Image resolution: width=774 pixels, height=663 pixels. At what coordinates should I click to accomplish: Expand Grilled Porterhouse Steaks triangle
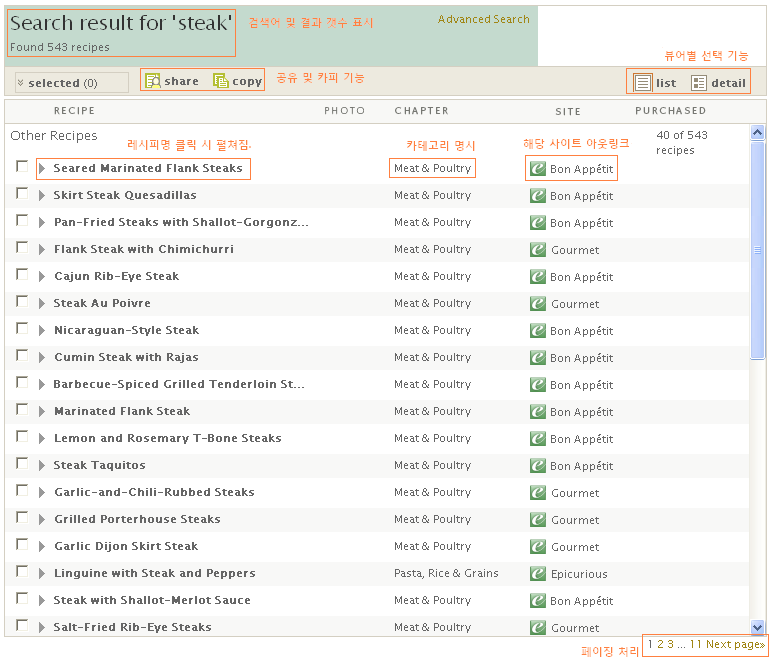click(42, 519)
